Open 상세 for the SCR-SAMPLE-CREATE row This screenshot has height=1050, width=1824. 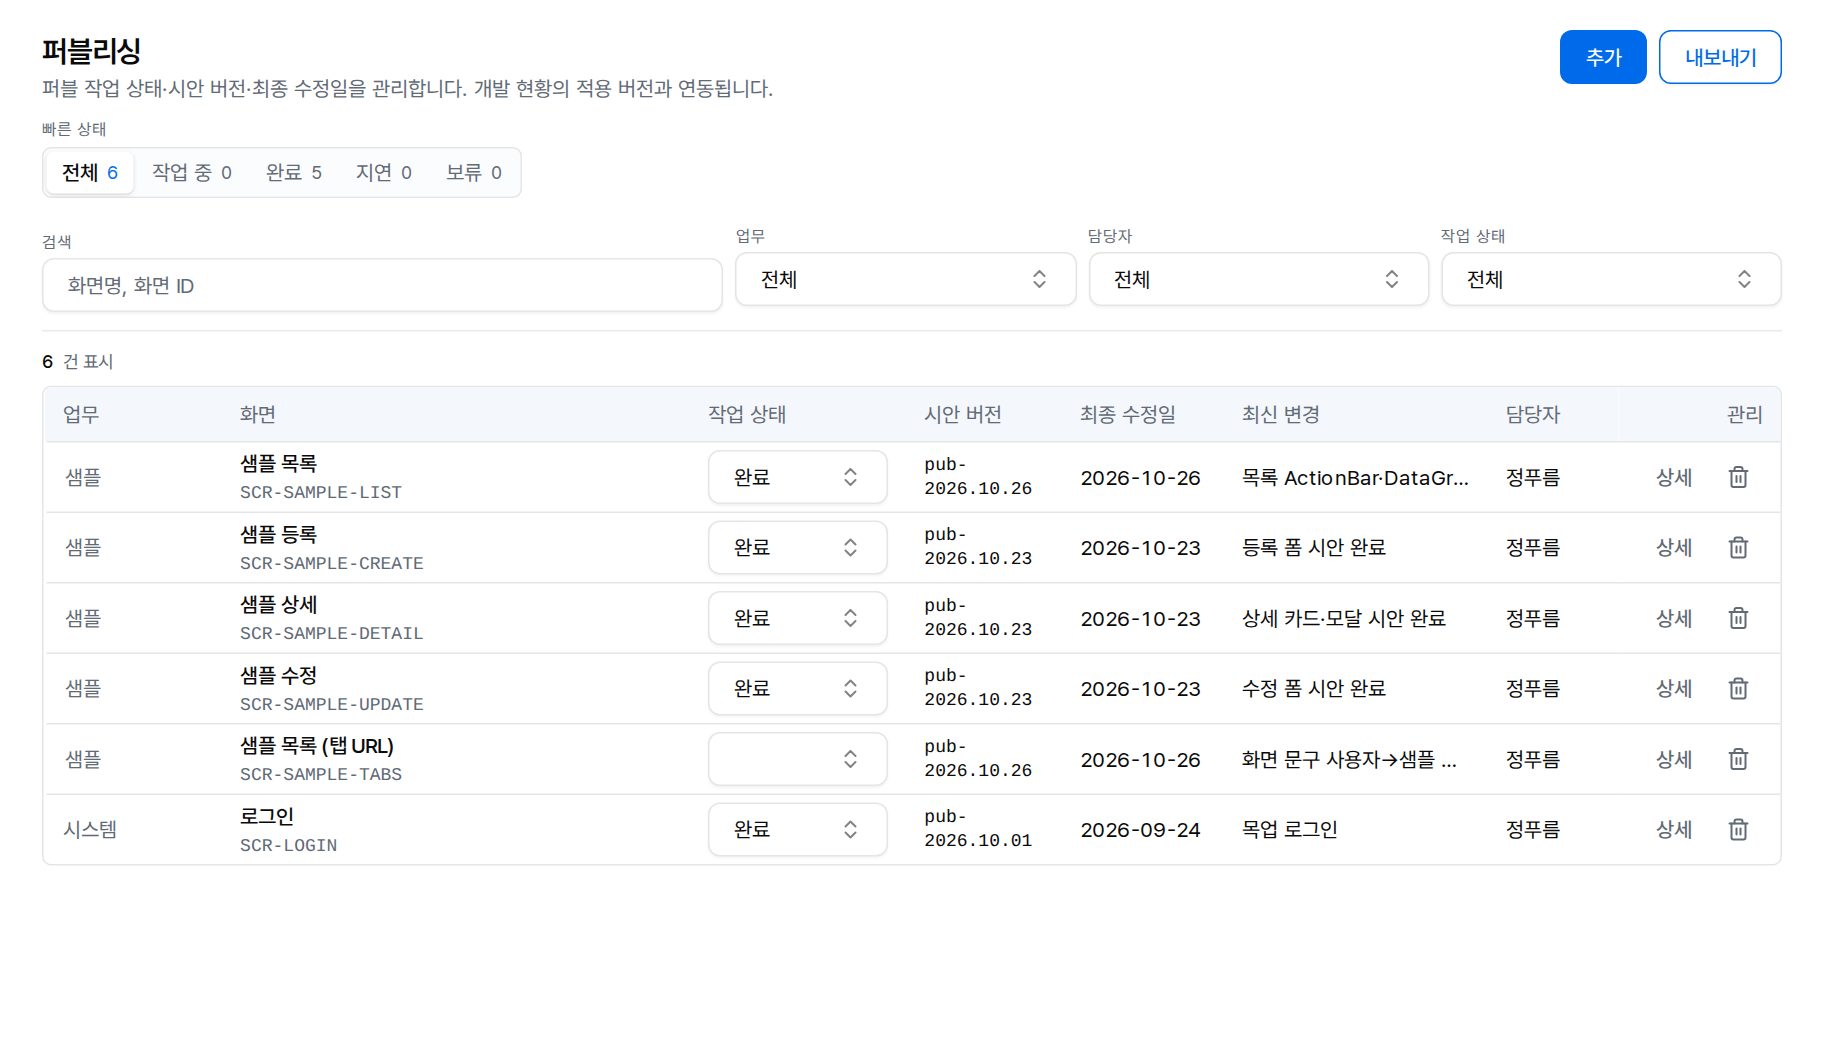(1674, 547)
